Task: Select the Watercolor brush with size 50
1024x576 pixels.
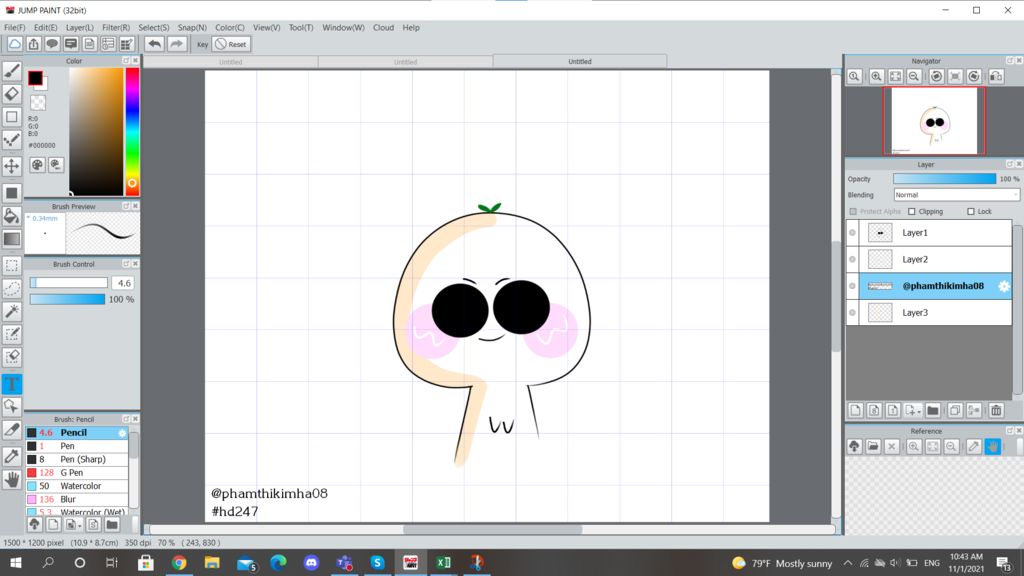Action: [77, 486]
